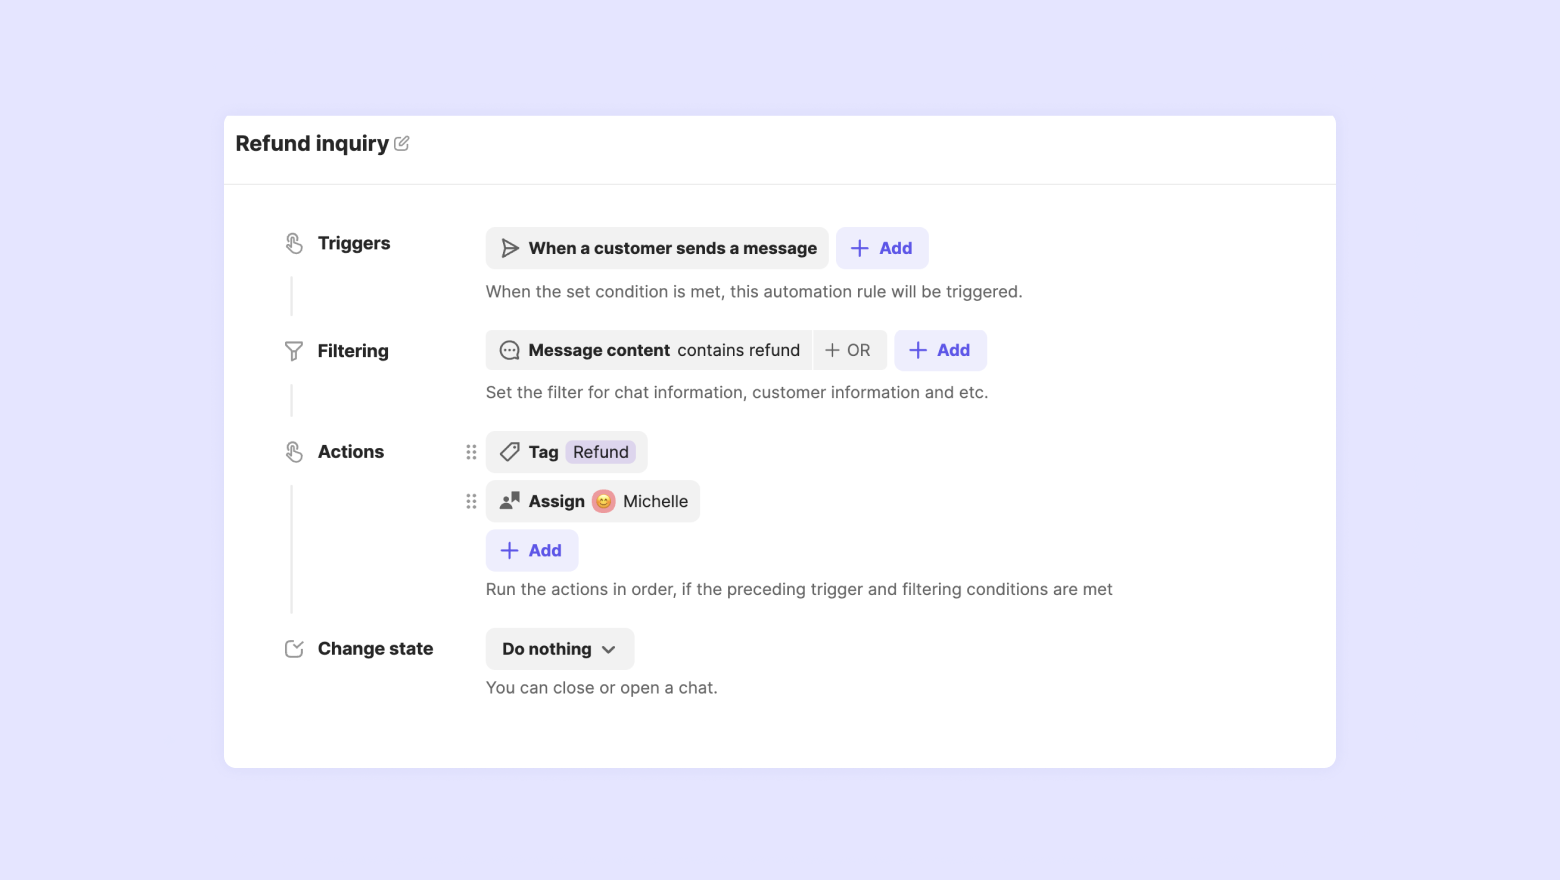Click the Triggers hand icon
Viewport: 1560px width, 880px height.
click(294, 244)
